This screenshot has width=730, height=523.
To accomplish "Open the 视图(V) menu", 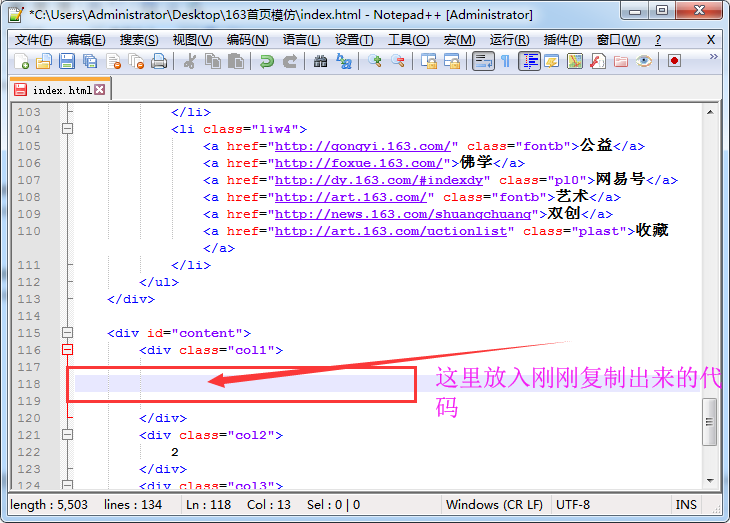I will tap(192, 40).
